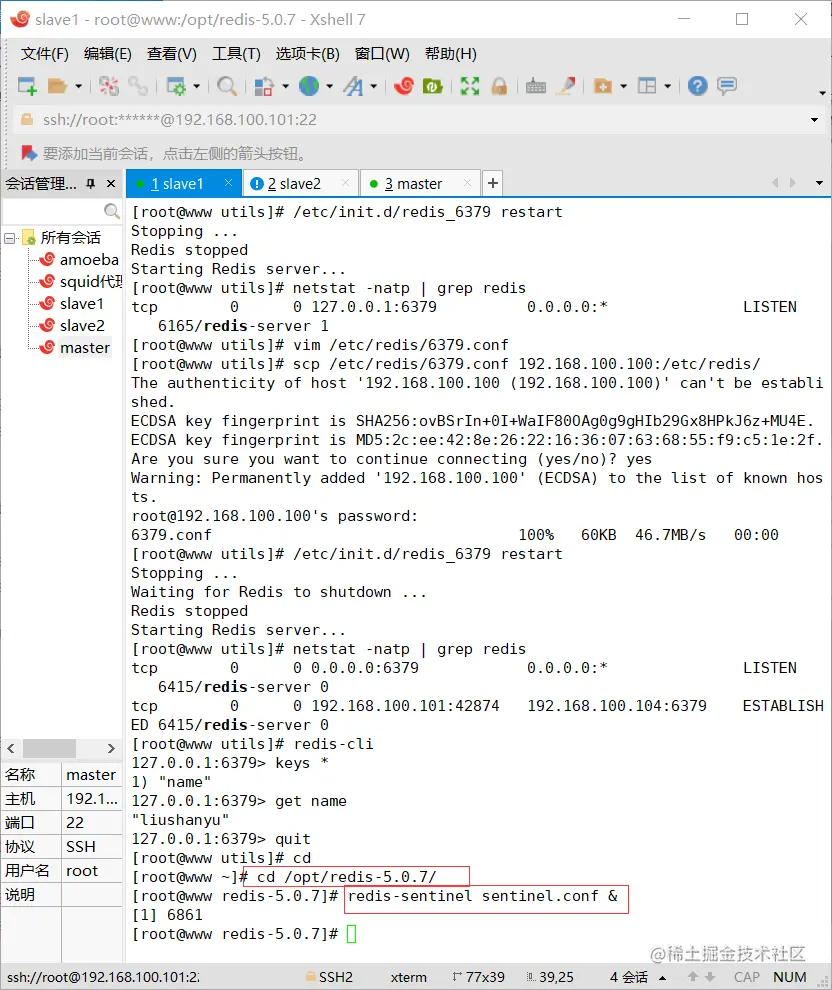Open Help via blue question mark icon
Image resolution: width=832 pixels, height=990 pixels.
pos(698,86)
